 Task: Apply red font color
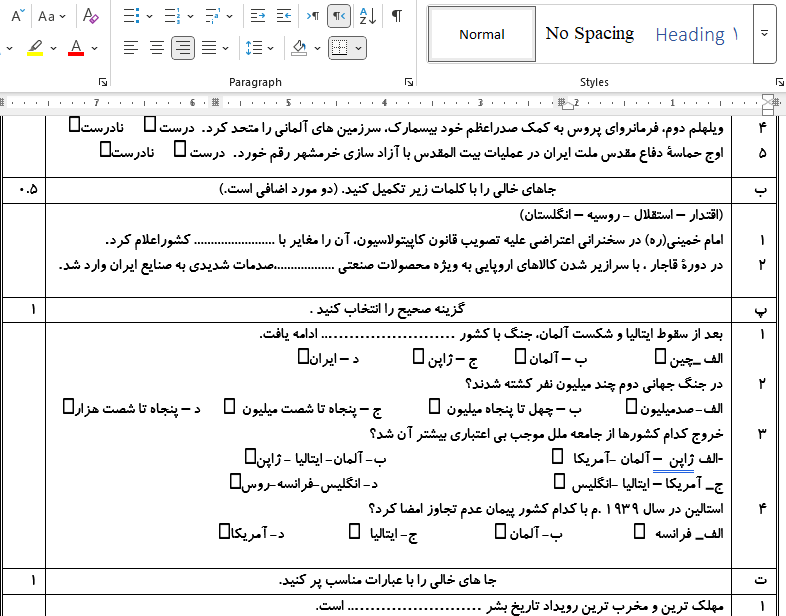coord(76,48)
